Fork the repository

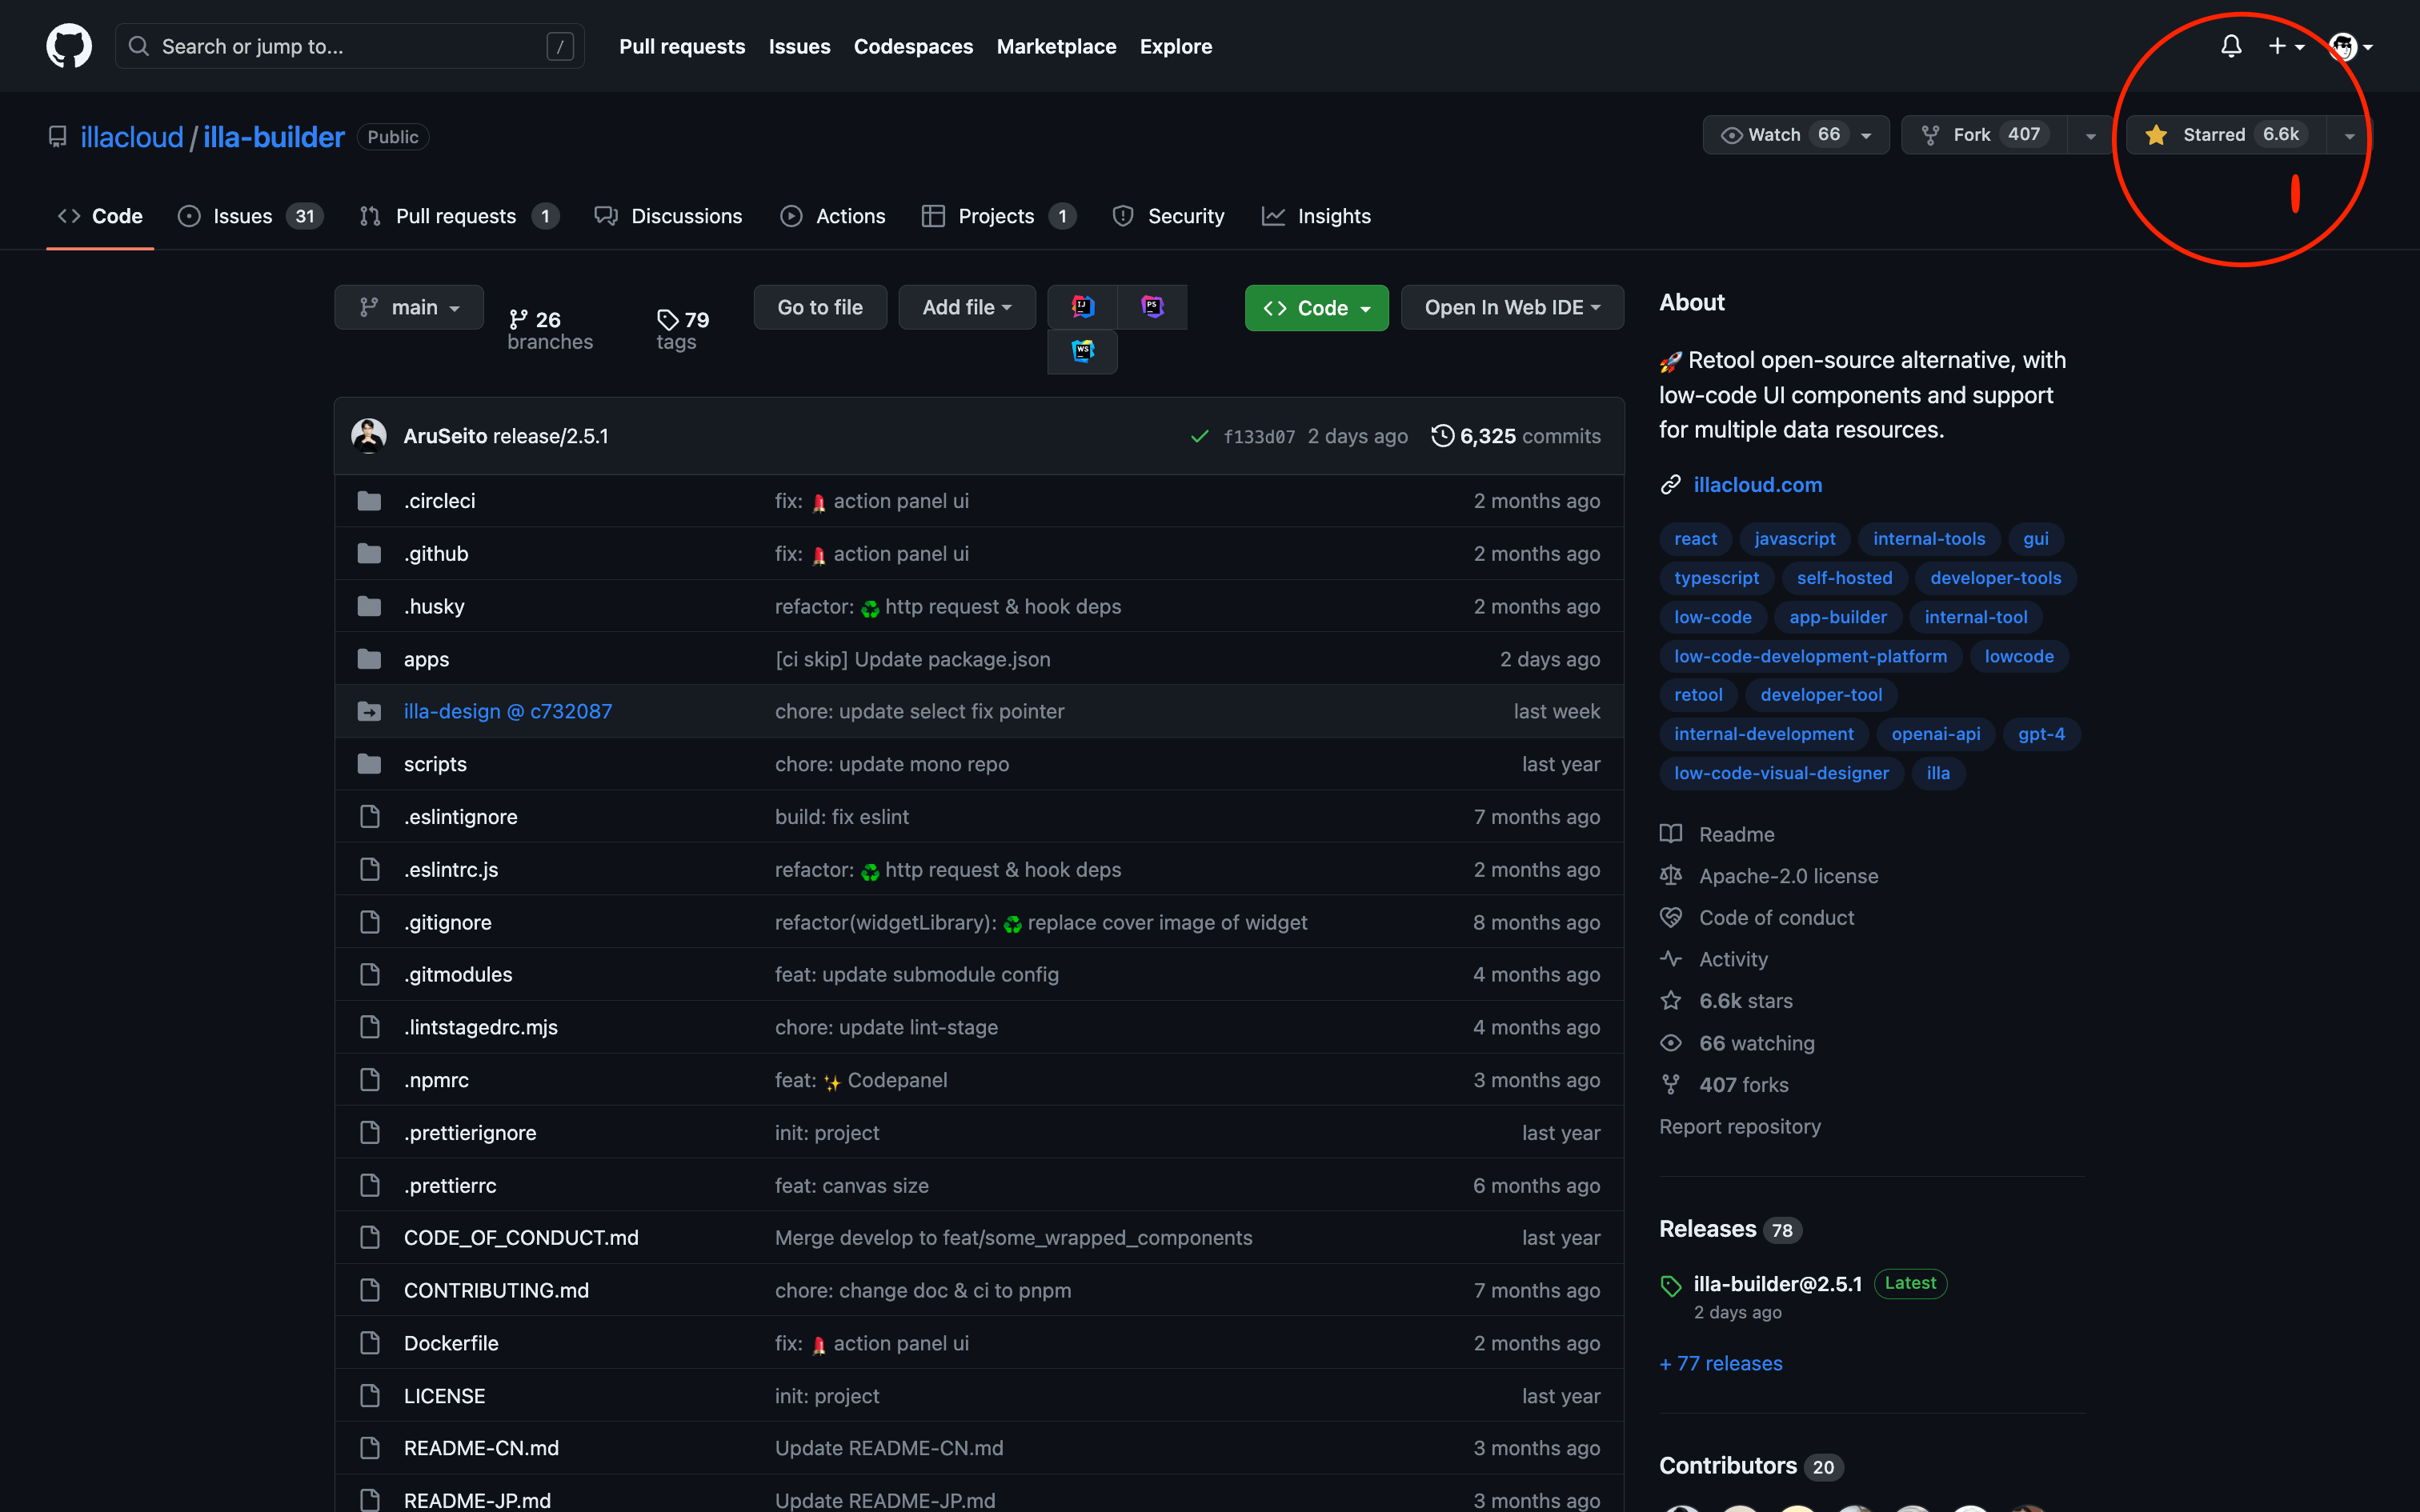[1984, 135]
